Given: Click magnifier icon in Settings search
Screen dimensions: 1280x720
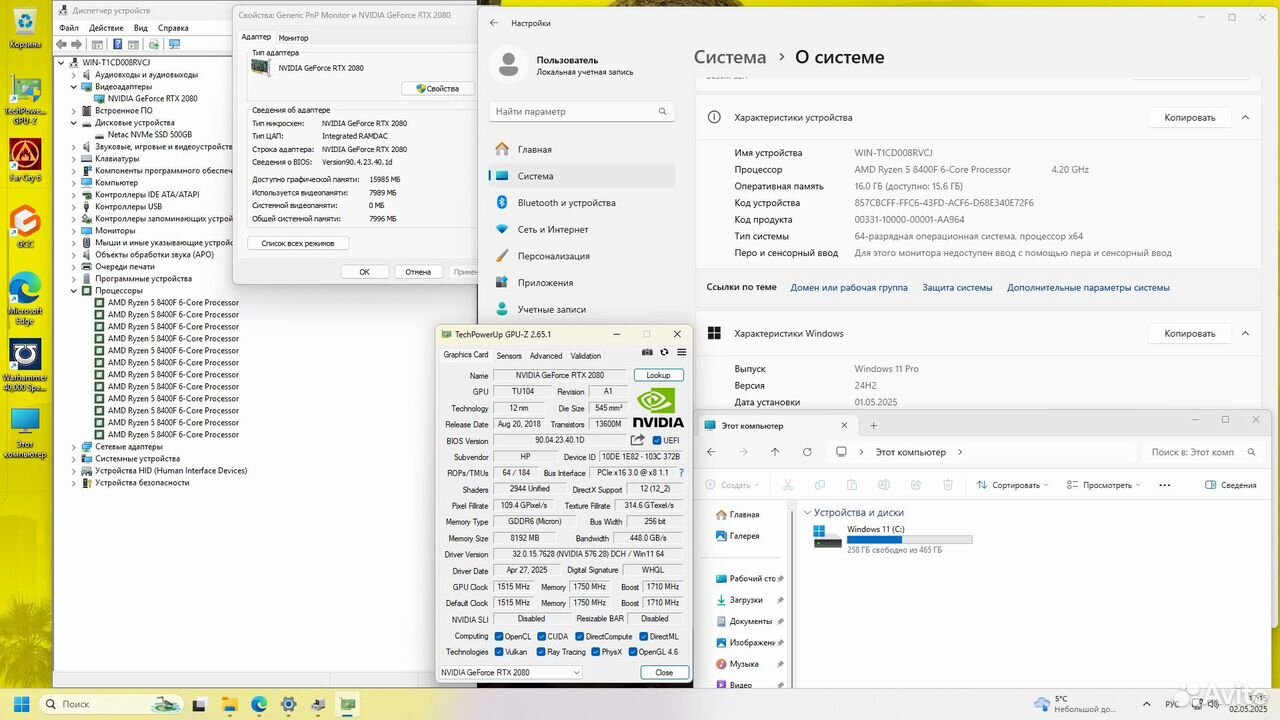Looking at the screenshot, I should tap(663, 111).
